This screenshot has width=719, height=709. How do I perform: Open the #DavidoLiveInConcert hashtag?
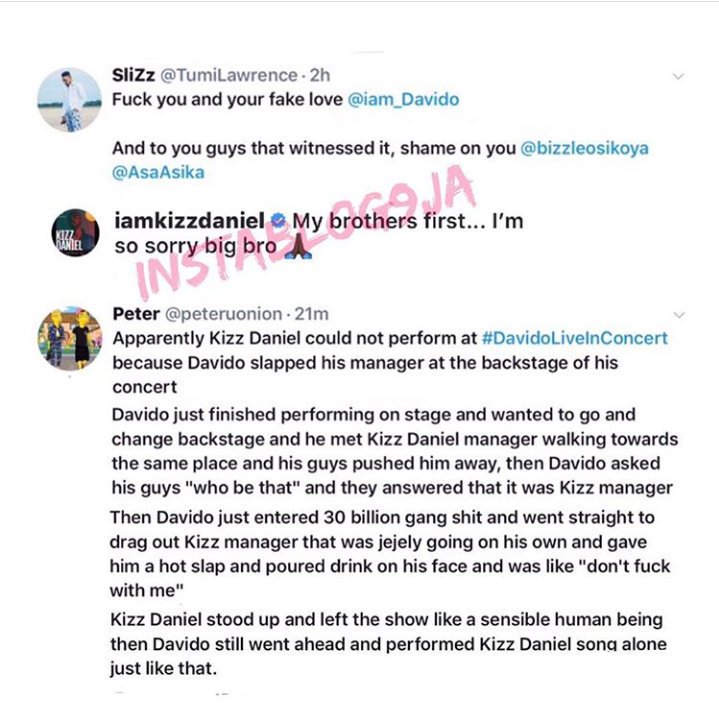coord(575,338)
